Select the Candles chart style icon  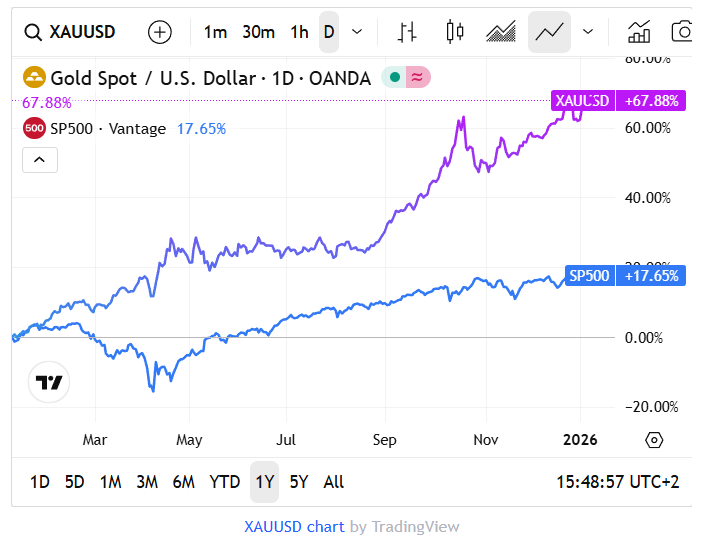click(455, 32)
